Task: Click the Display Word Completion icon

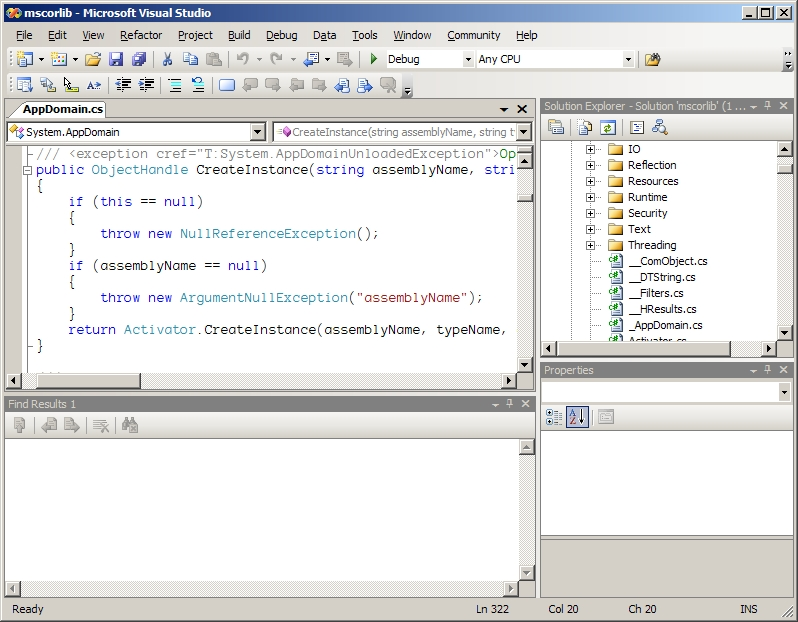Action: tap(94, 85)
